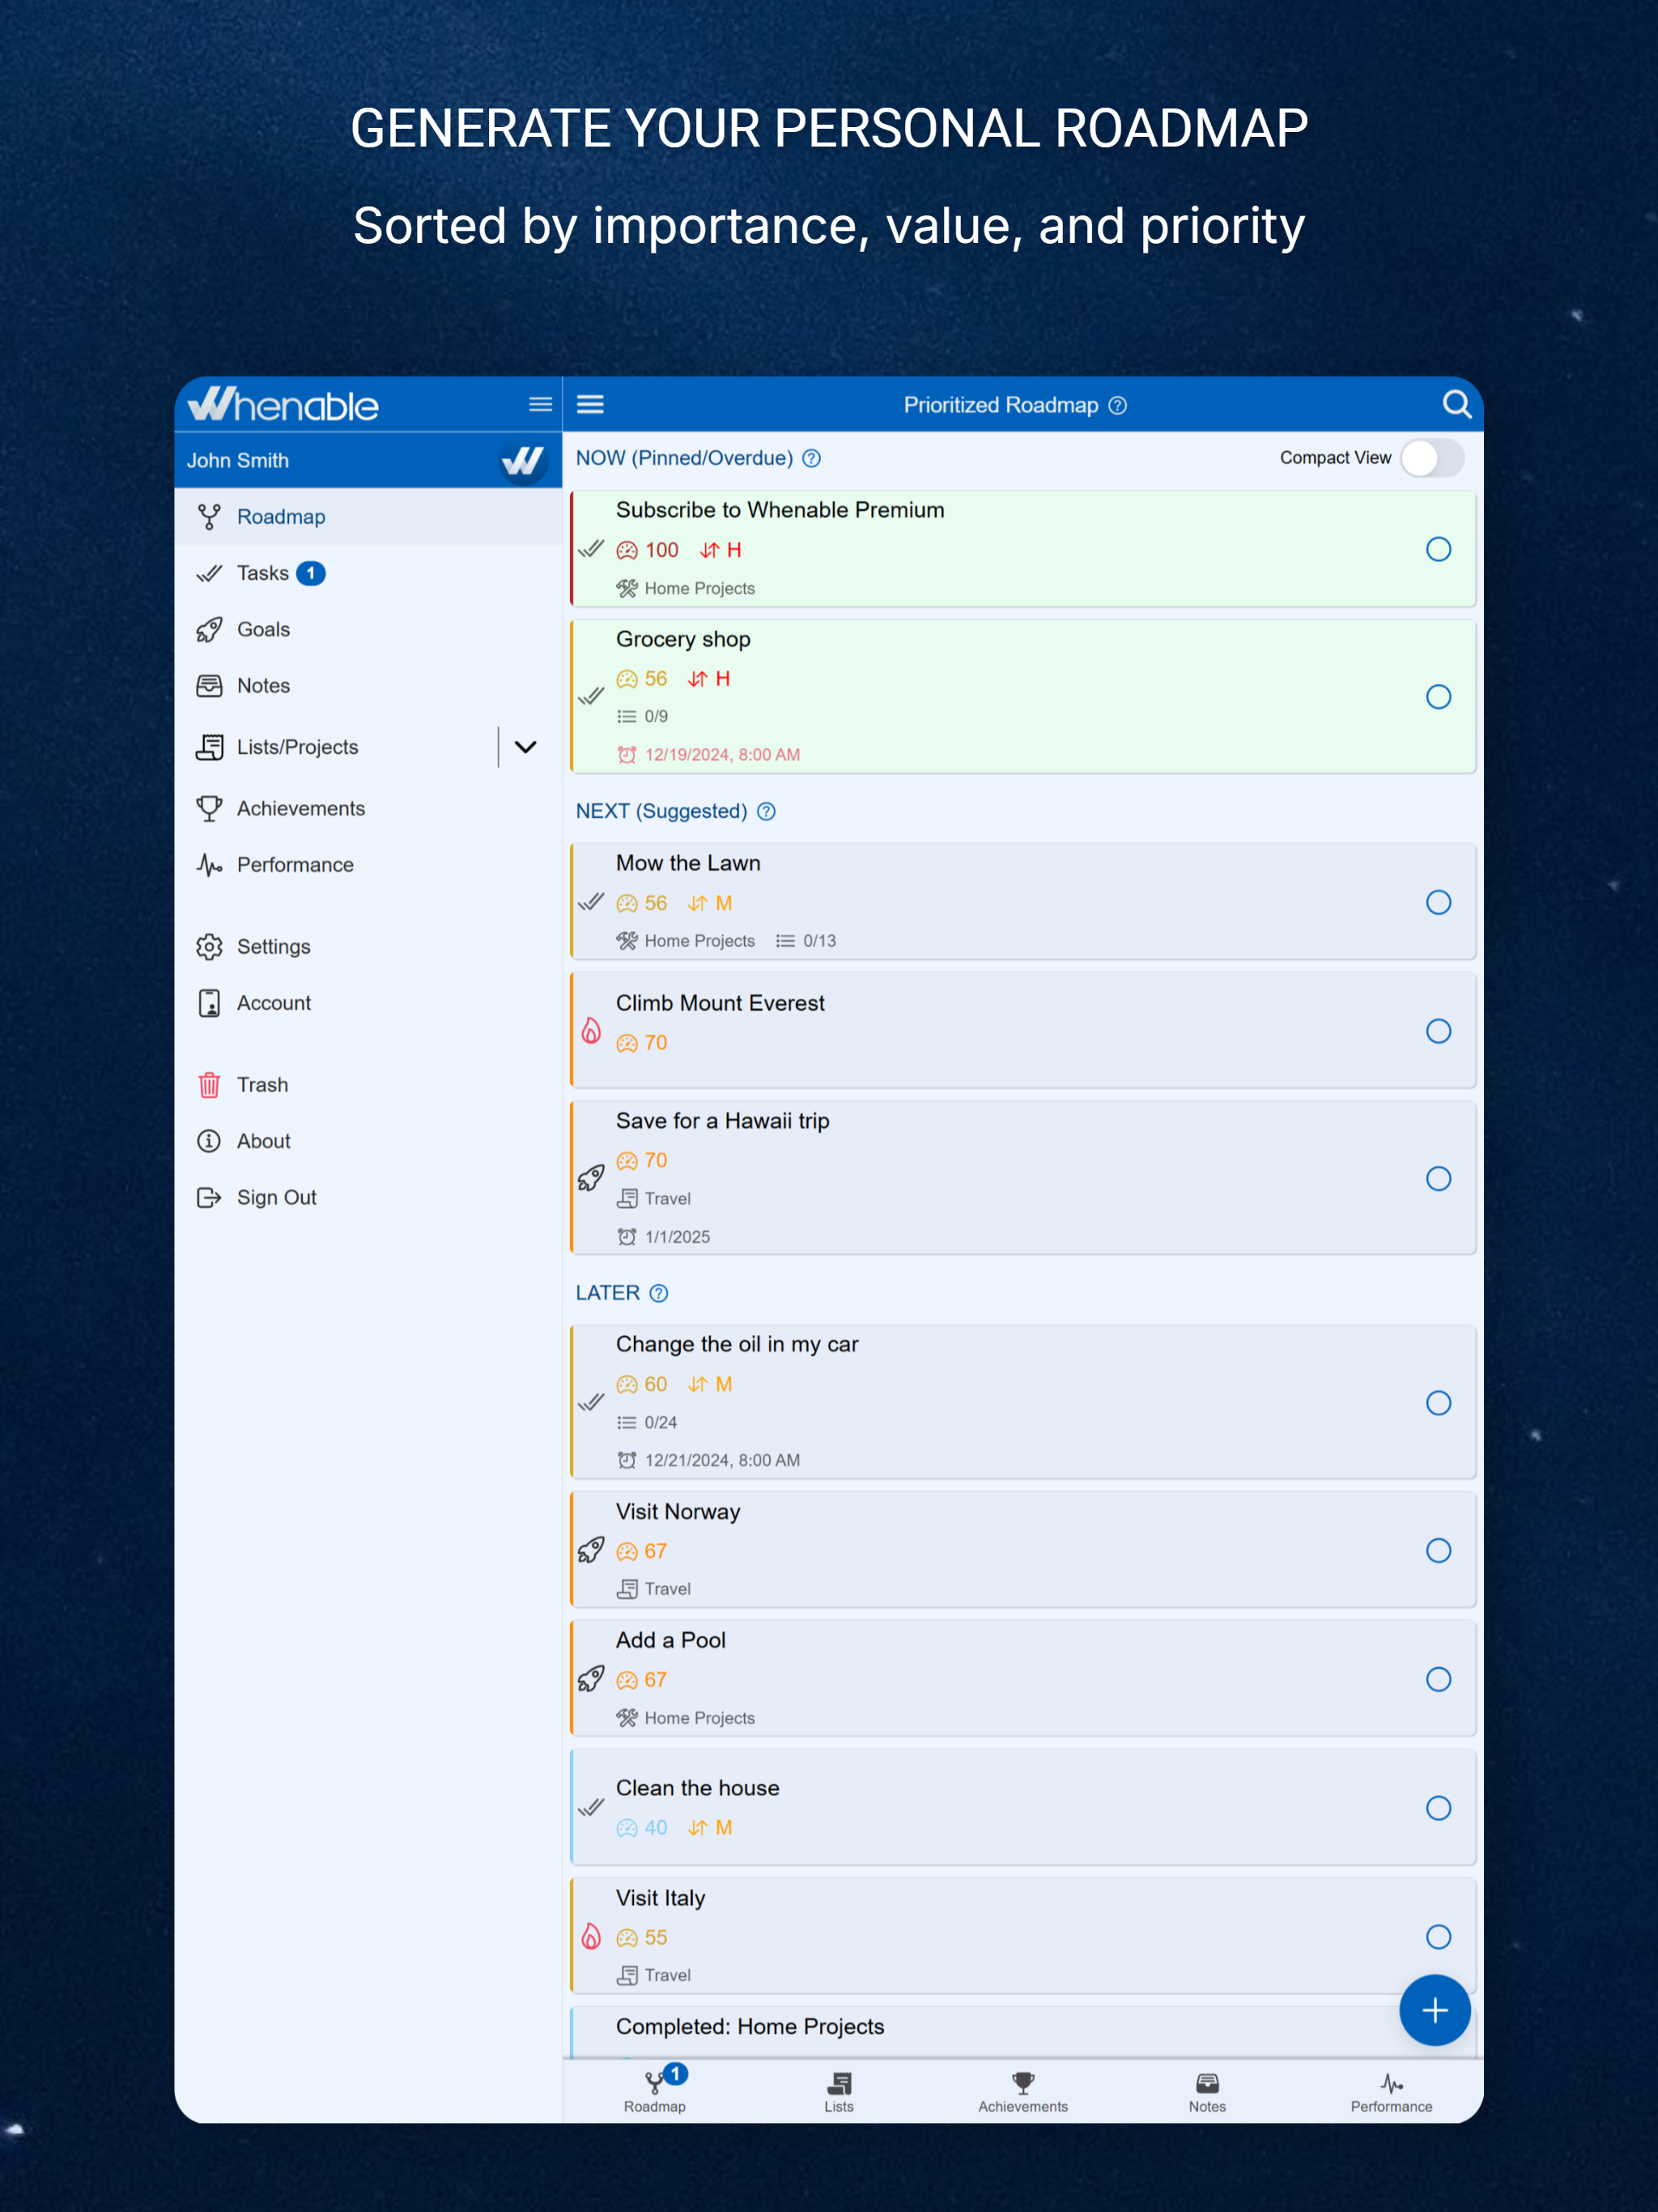Click the 0/13 subtask count on Mow the Lawn
This screenshot has height=2212, width=1658.
819,941
